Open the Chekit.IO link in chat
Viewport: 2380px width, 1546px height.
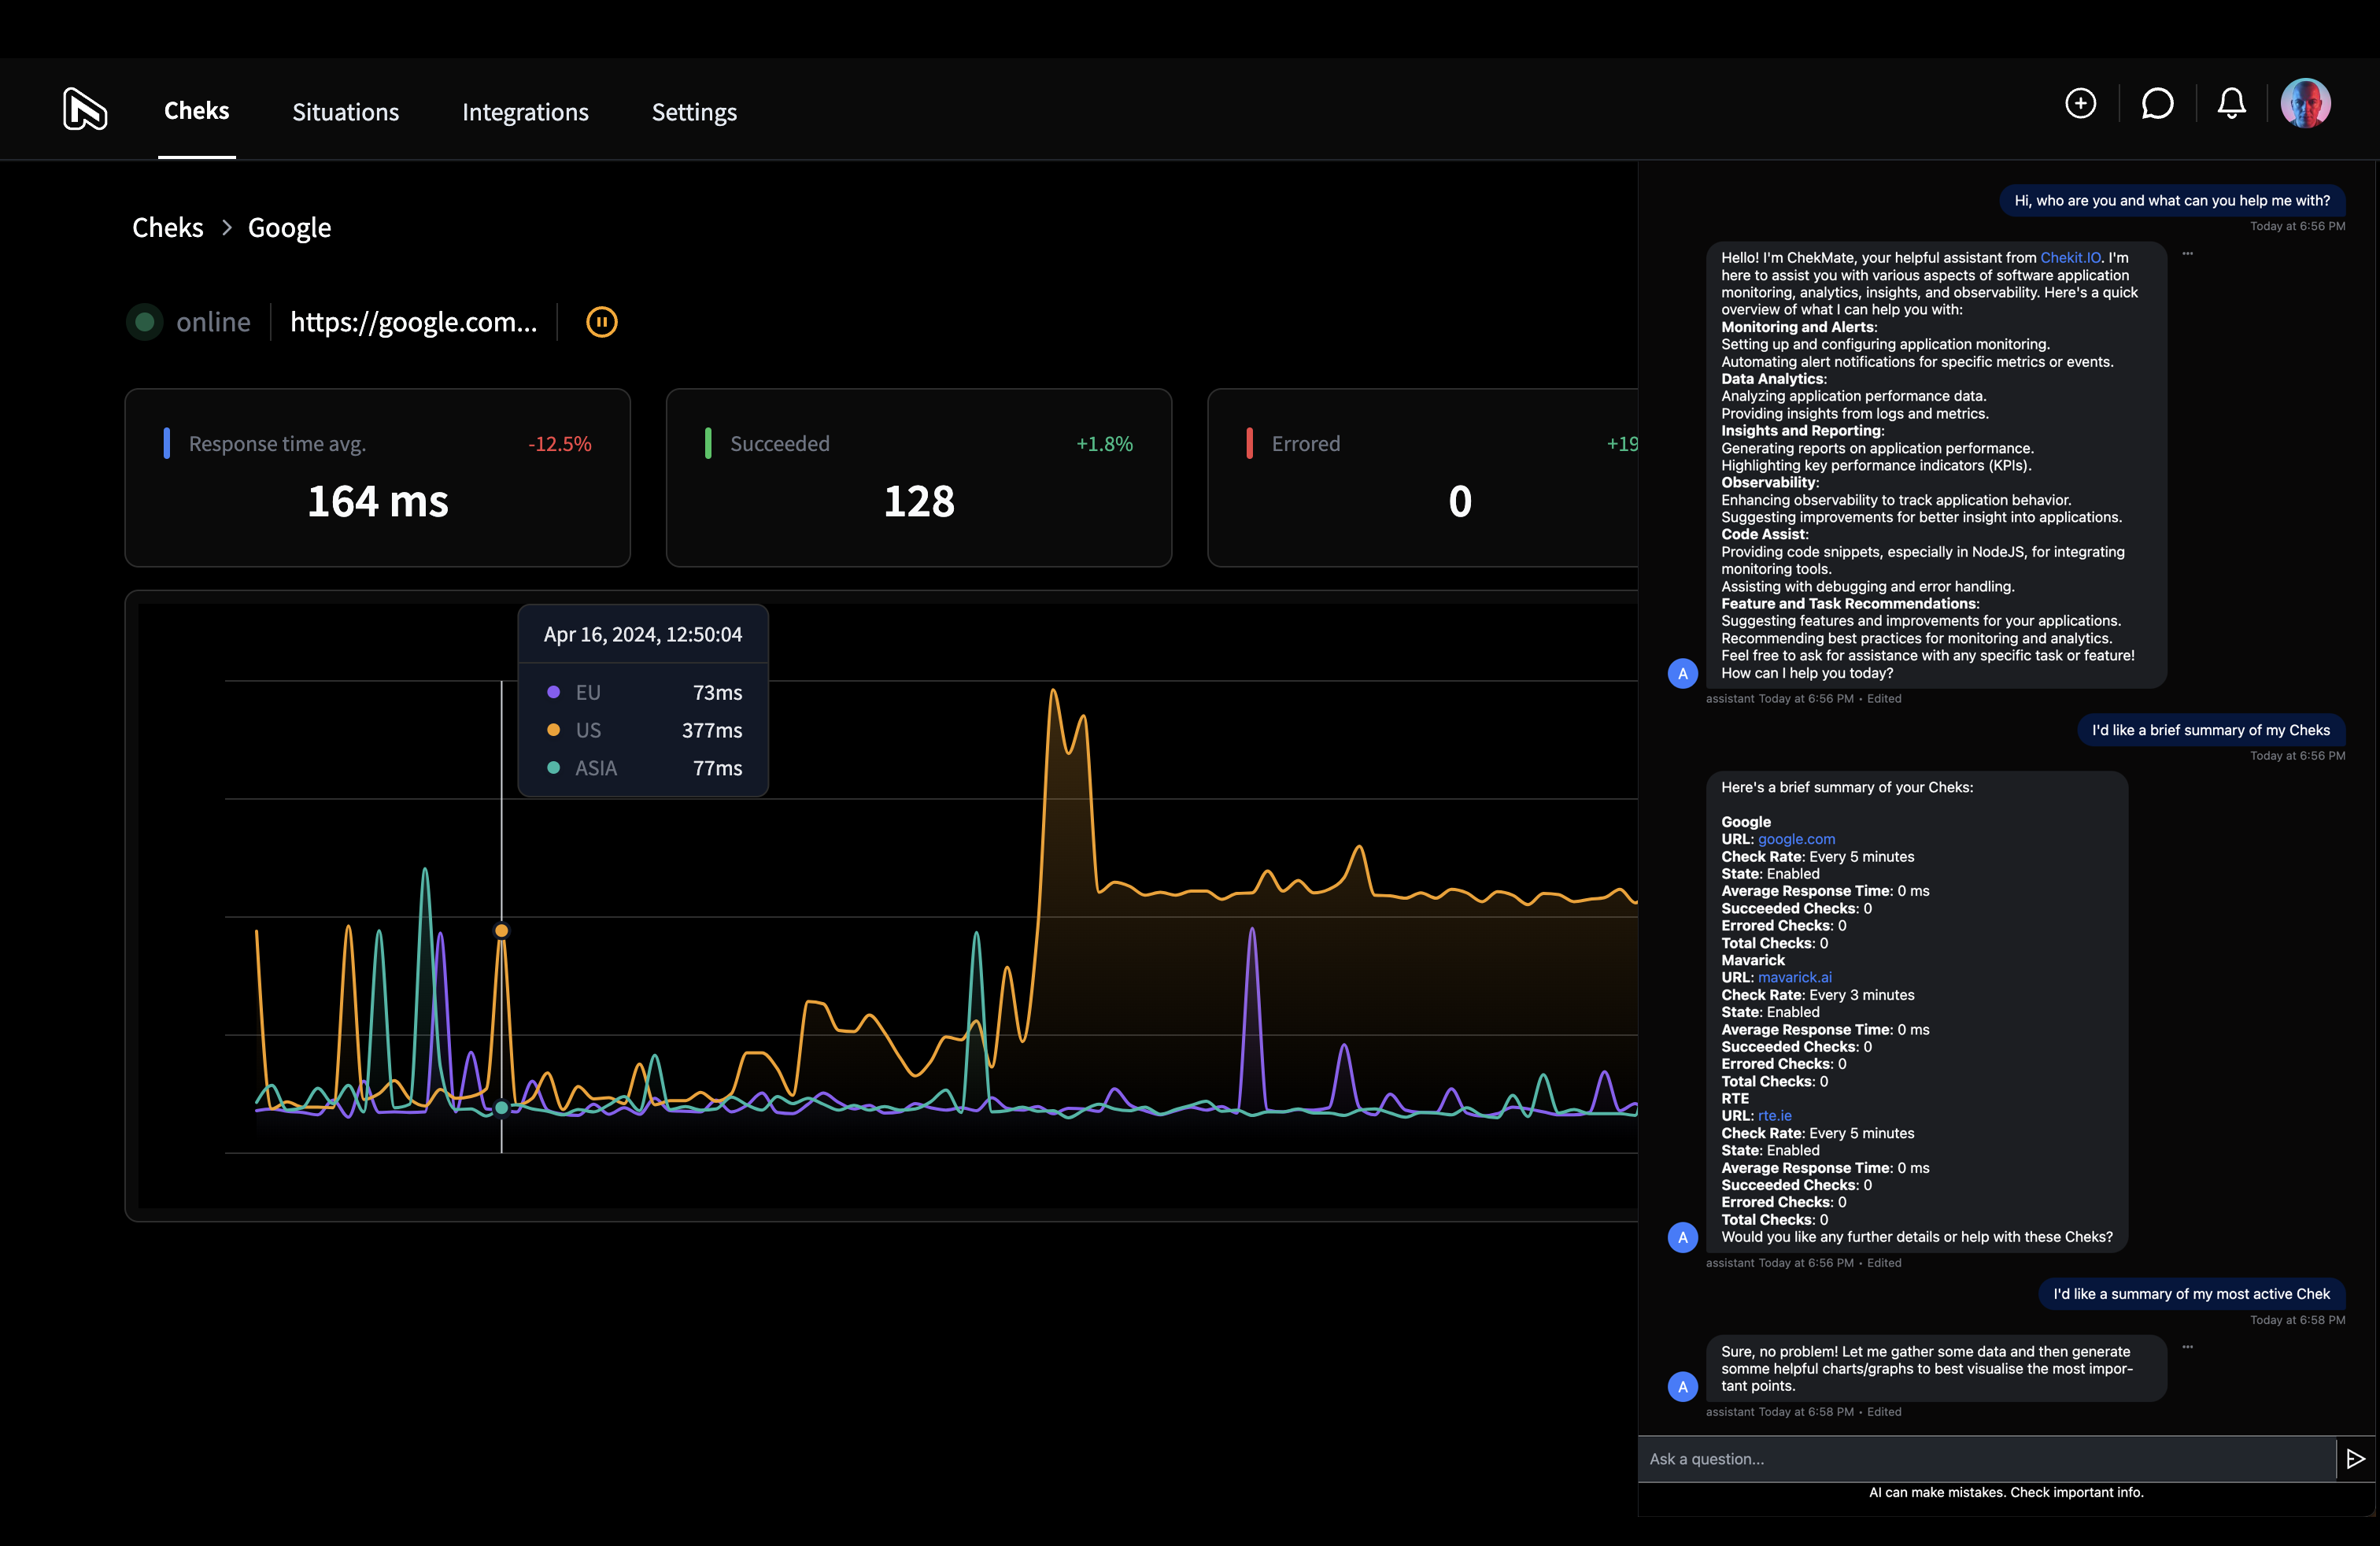pos(2070,258)
